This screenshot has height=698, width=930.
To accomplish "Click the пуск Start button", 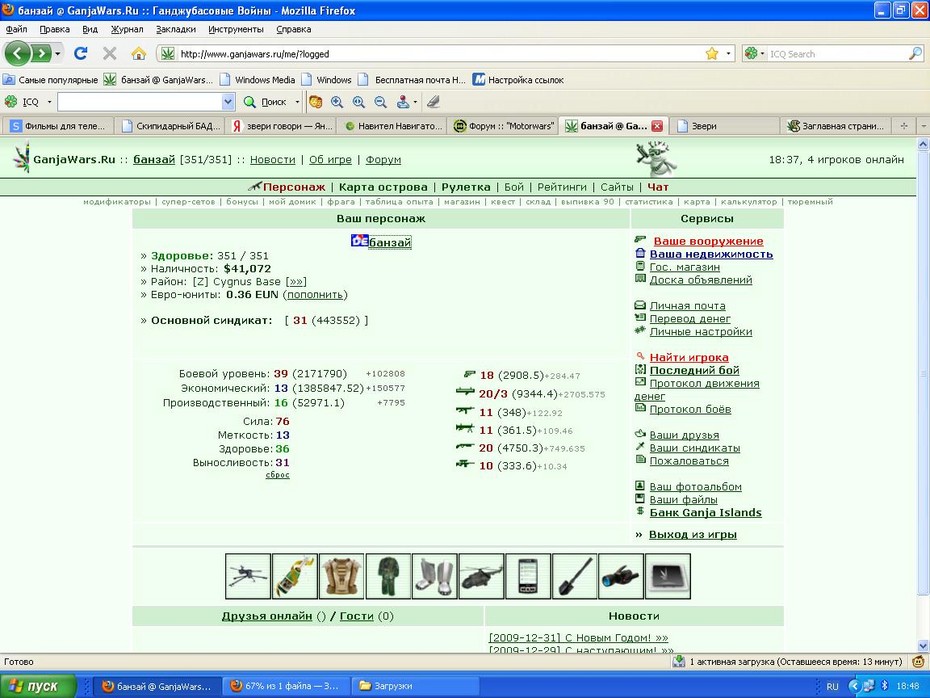I will [38, 686].
